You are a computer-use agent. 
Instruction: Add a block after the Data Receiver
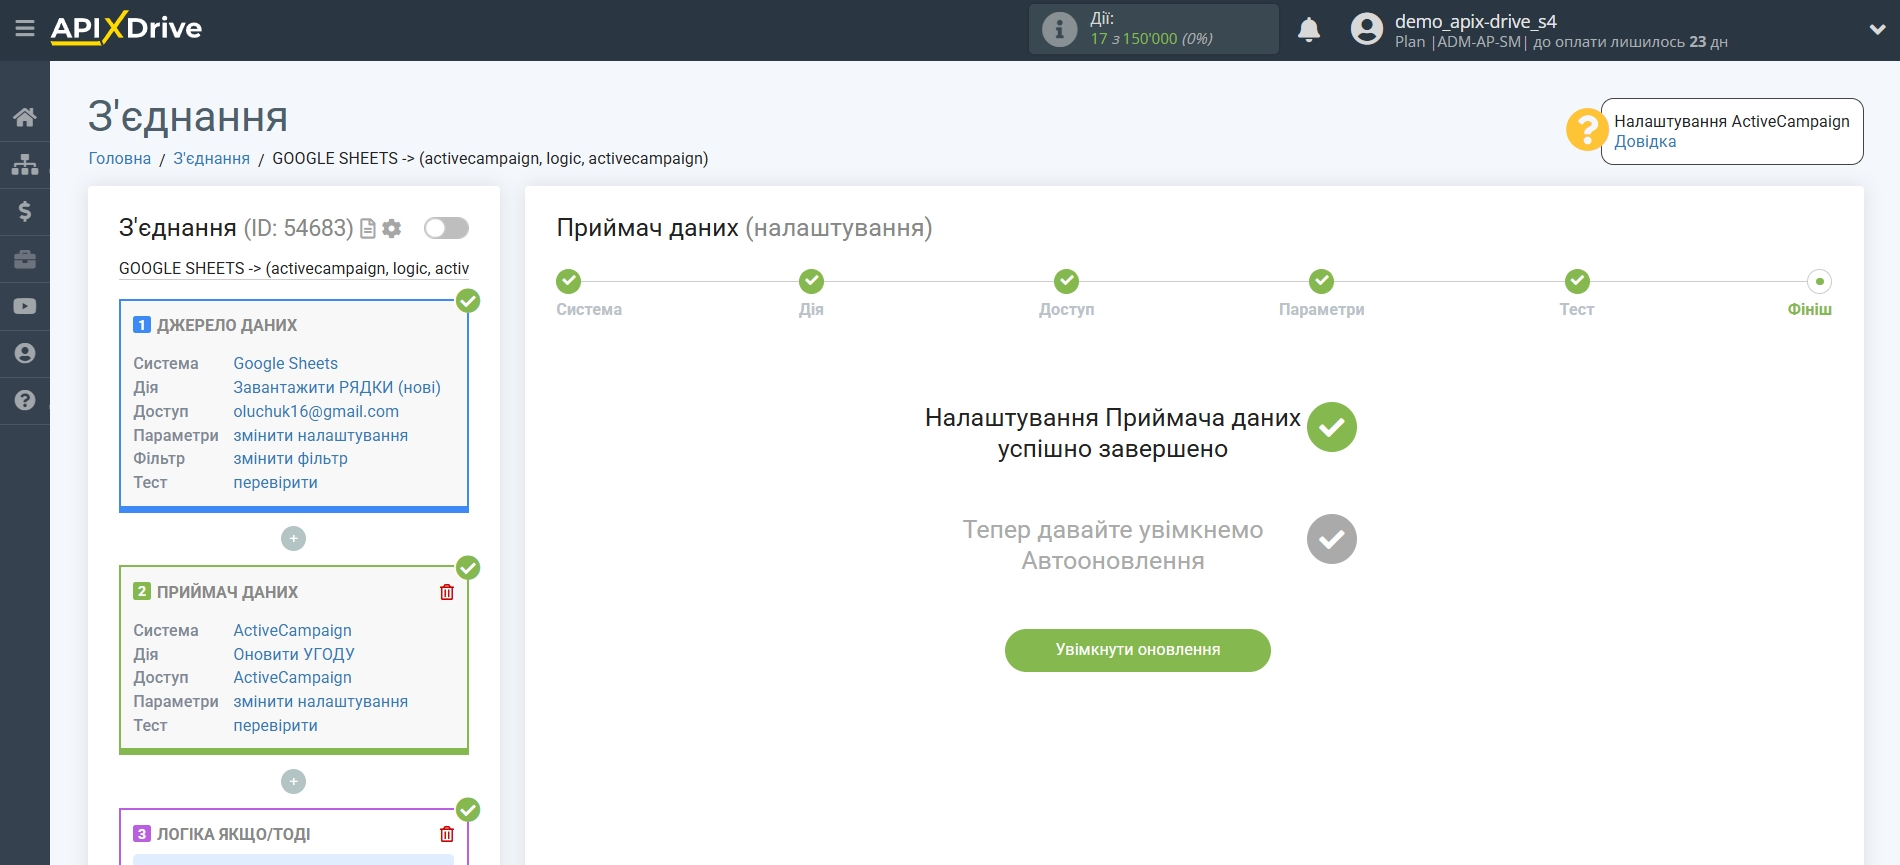pyautogui.click(x=293, y=782)
